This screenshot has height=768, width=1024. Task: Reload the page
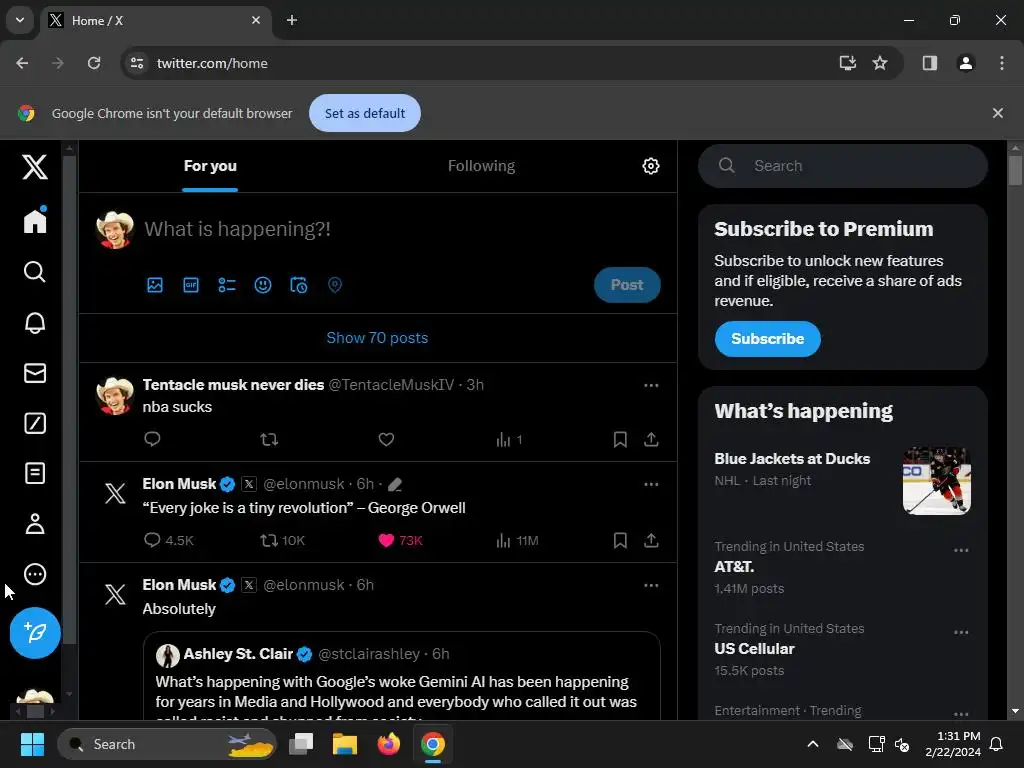click(94, 63)
